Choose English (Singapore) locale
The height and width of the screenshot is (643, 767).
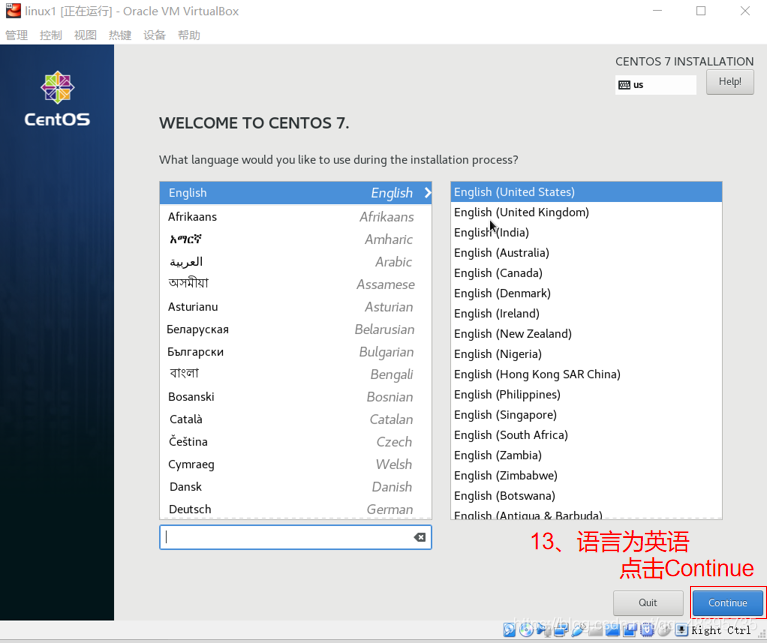click(x=586, y=415)
